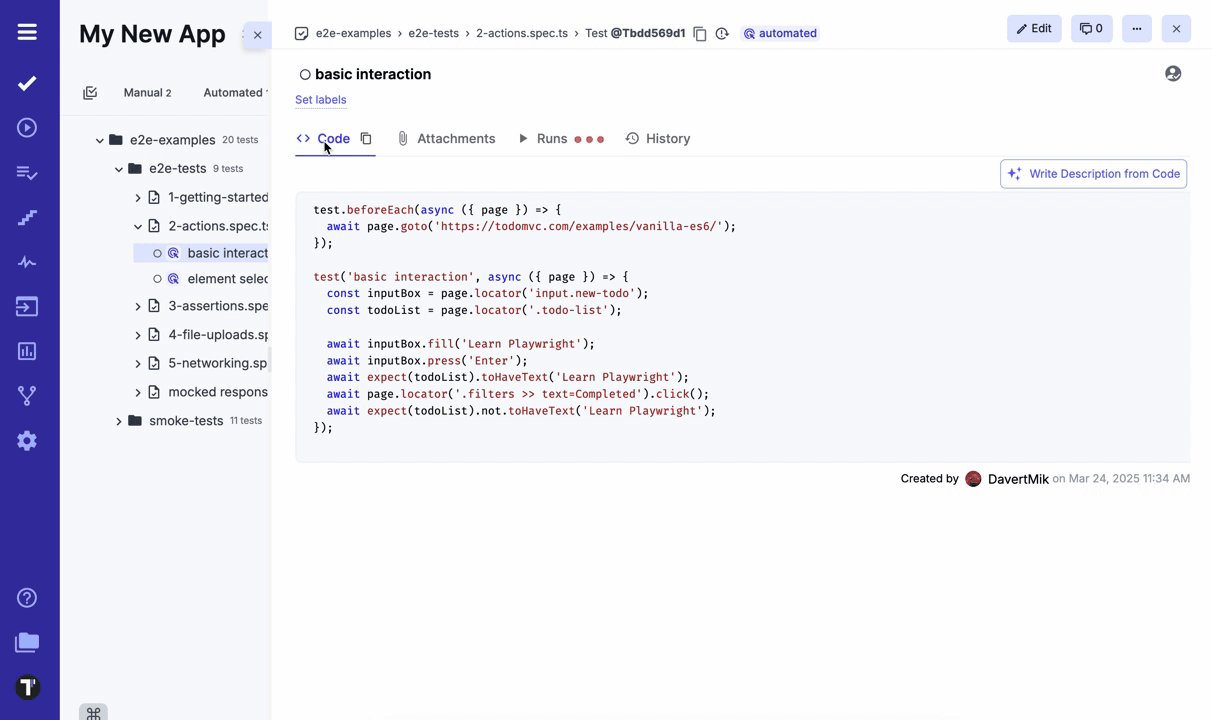Copy the test ID @Tbdd569d1
Viewport: 1212px width, 720px height.
pyautogui.click(x=700, y=34)
